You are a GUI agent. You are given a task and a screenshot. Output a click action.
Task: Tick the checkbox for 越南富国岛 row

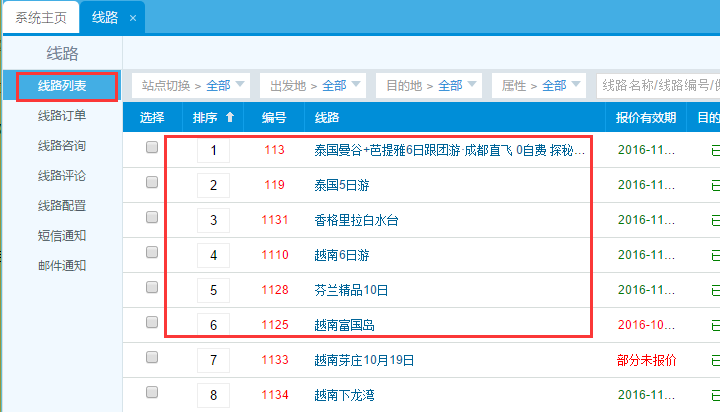point(152,322)
